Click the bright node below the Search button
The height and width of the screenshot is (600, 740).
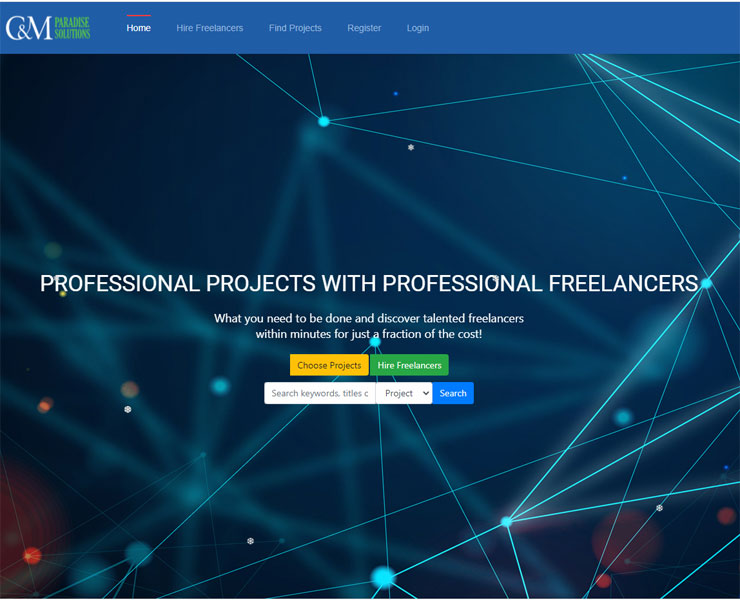click(506, 521)
